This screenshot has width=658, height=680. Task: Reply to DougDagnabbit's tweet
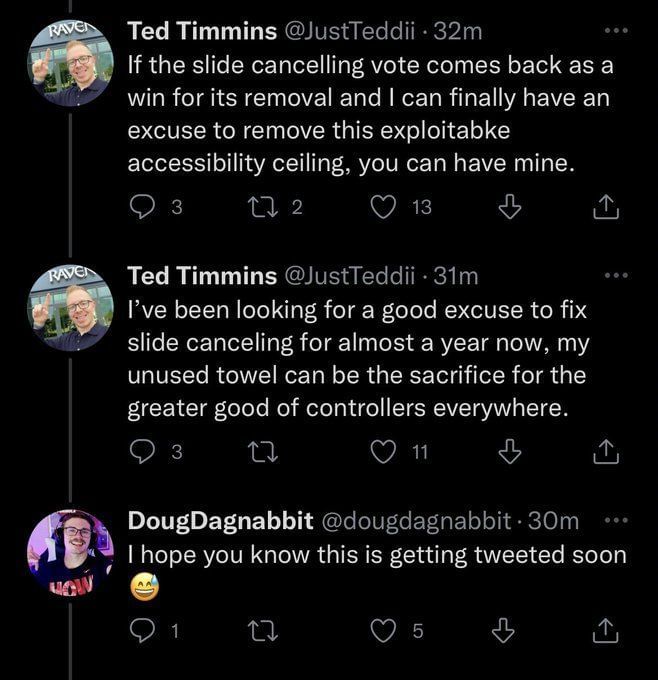[144, 631]
